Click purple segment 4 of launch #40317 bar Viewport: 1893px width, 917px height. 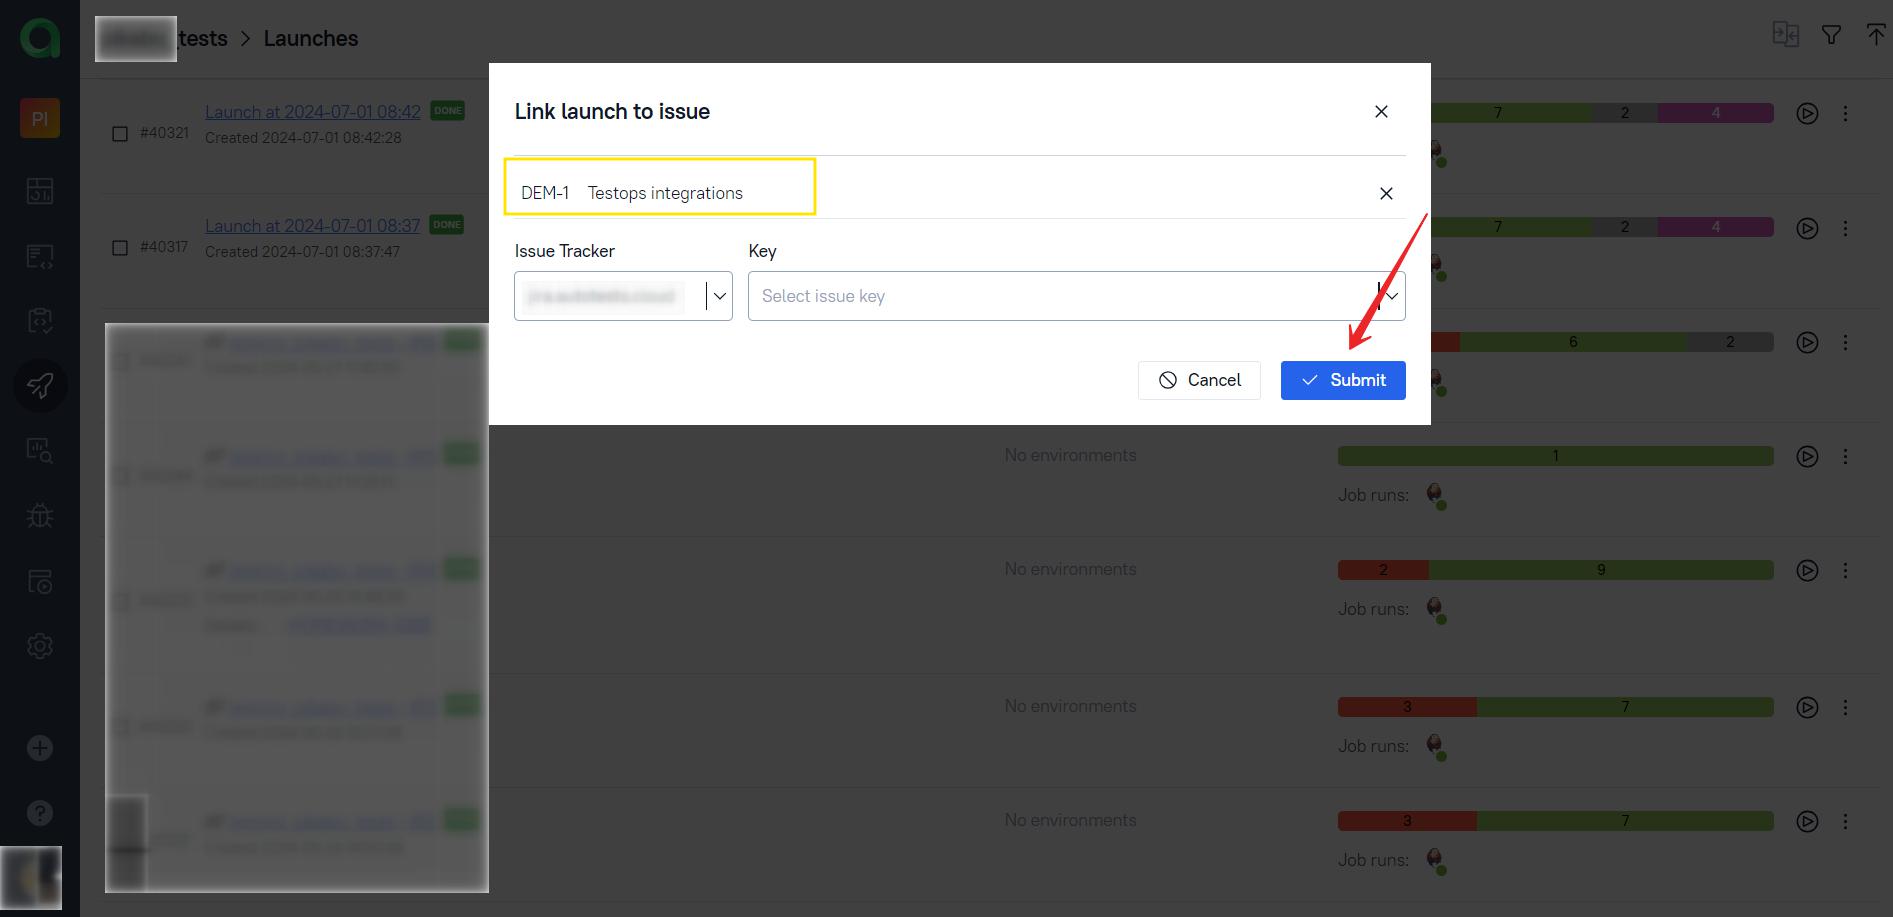click(1716, 227)
